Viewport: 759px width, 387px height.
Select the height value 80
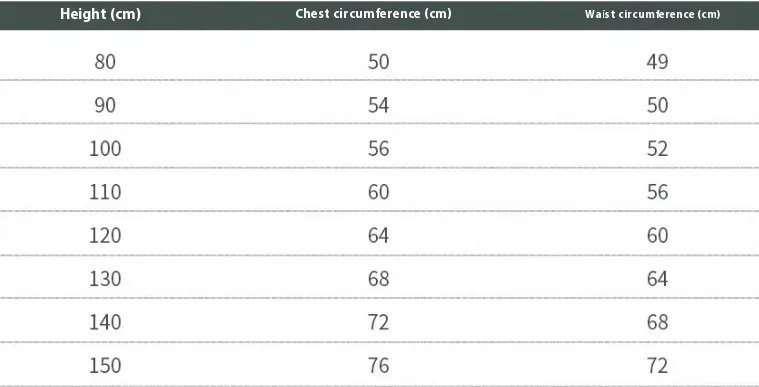[105, 62]
